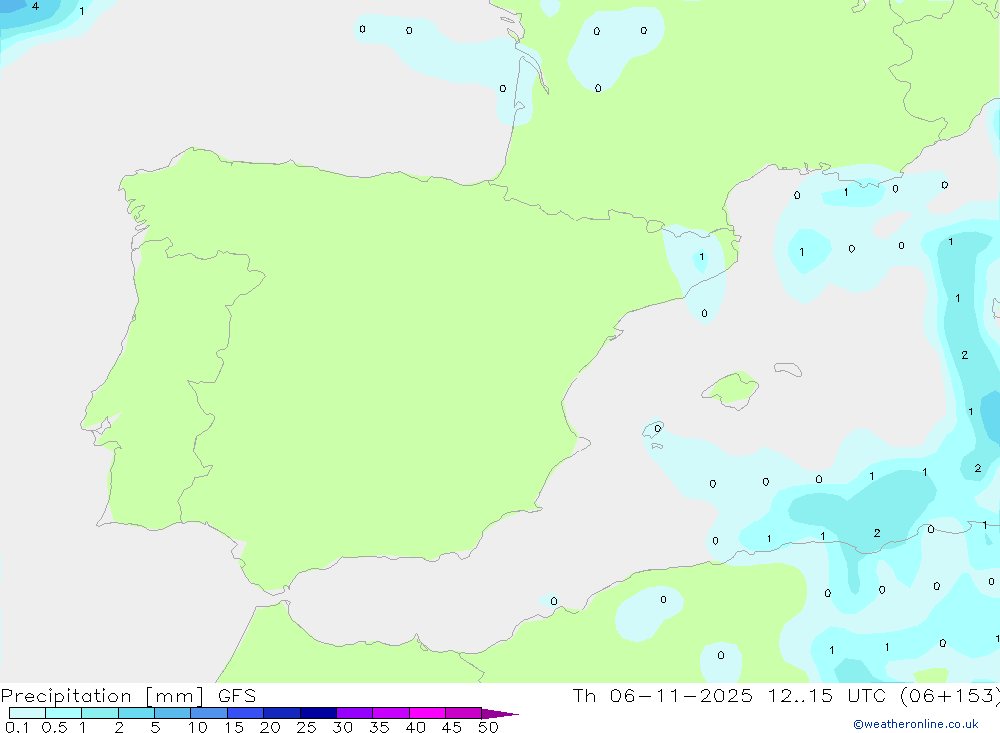Click the '50' legend label
This screenshot has width=1000, height=733.
488,727
